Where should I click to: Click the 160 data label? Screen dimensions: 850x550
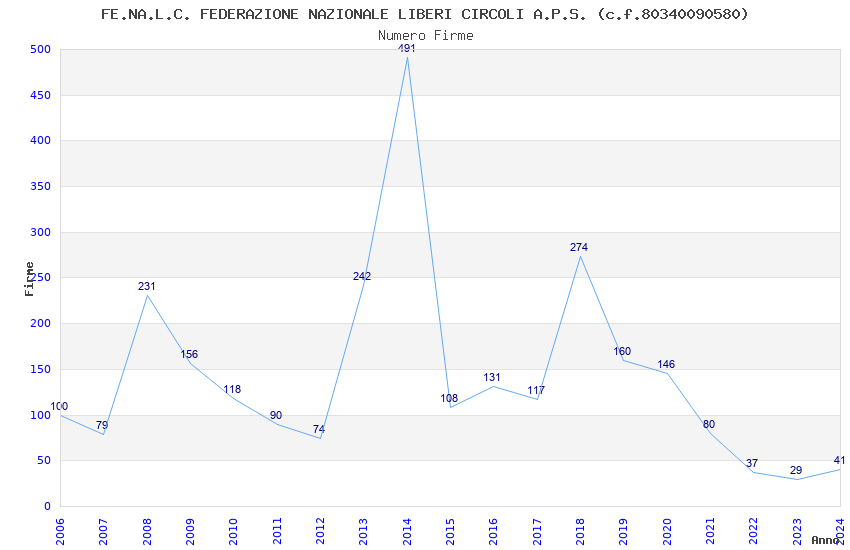tap(622, 351)
